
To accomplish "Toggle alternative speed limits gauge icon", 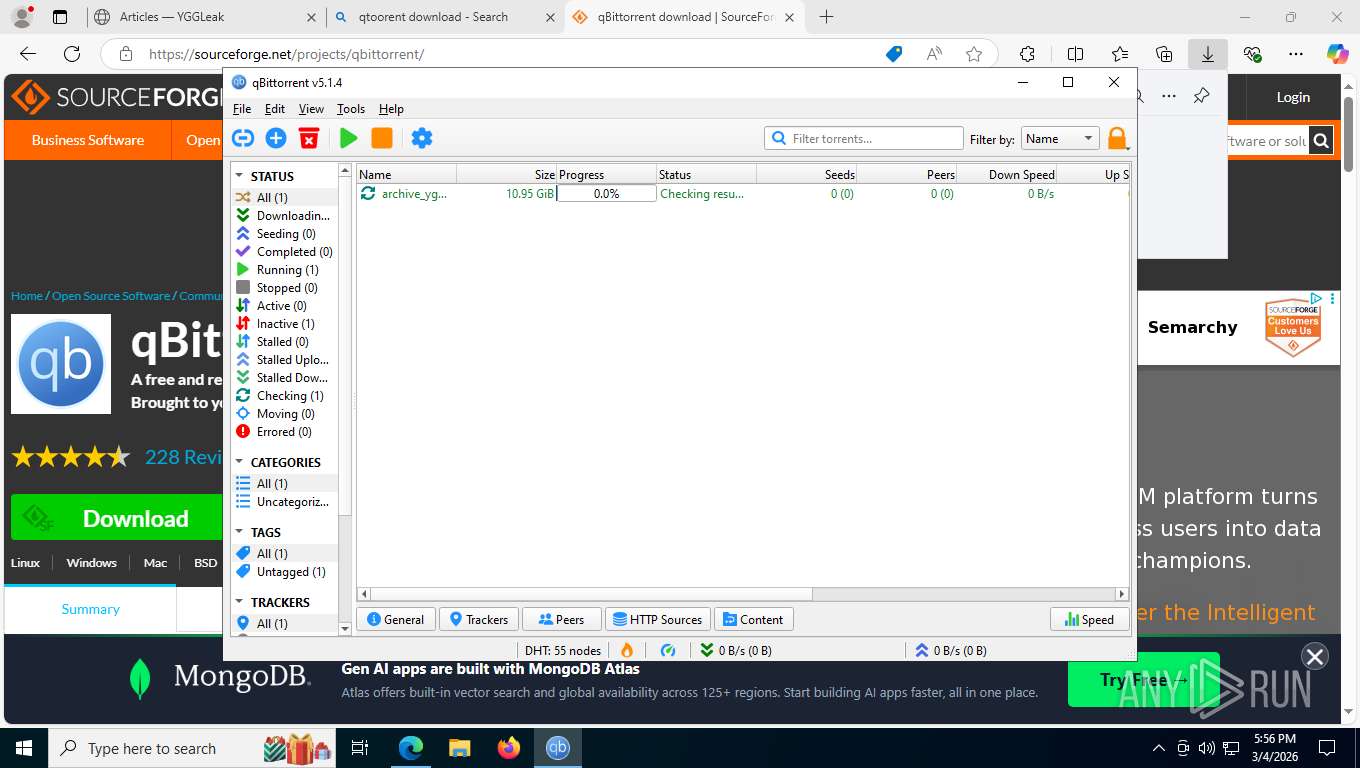I will click(x=668, y=650).
